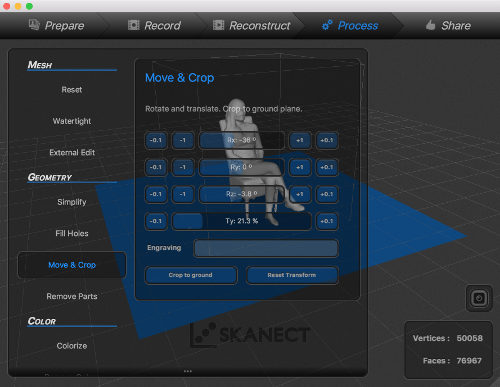Increase Rx by 0.1

click(x=327, y=140)
